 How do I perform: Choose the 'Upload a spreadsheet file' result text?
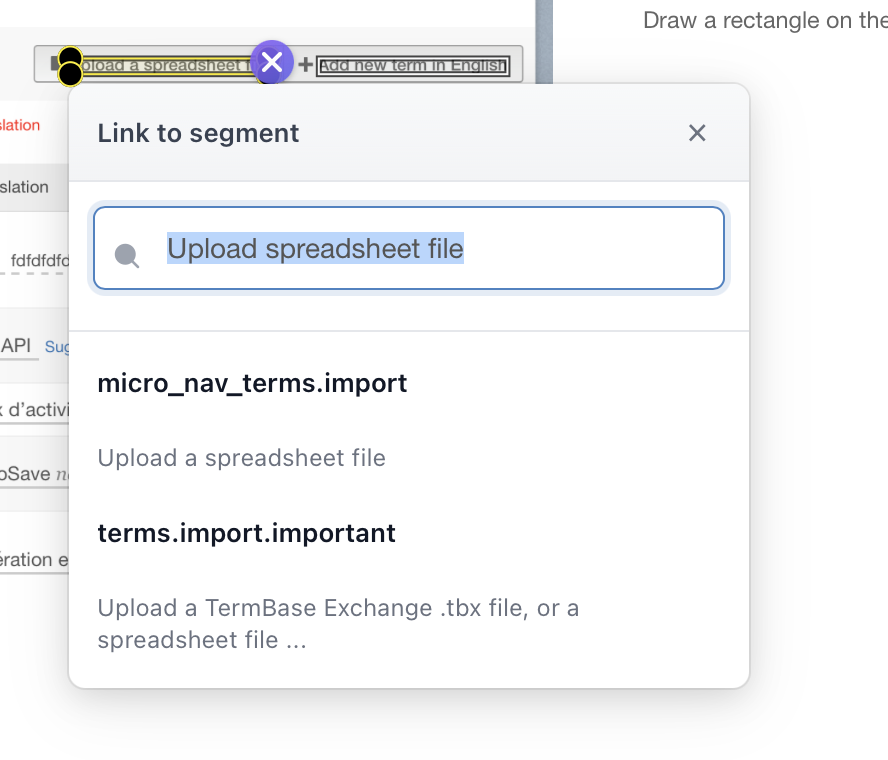[x=241, y=458]
